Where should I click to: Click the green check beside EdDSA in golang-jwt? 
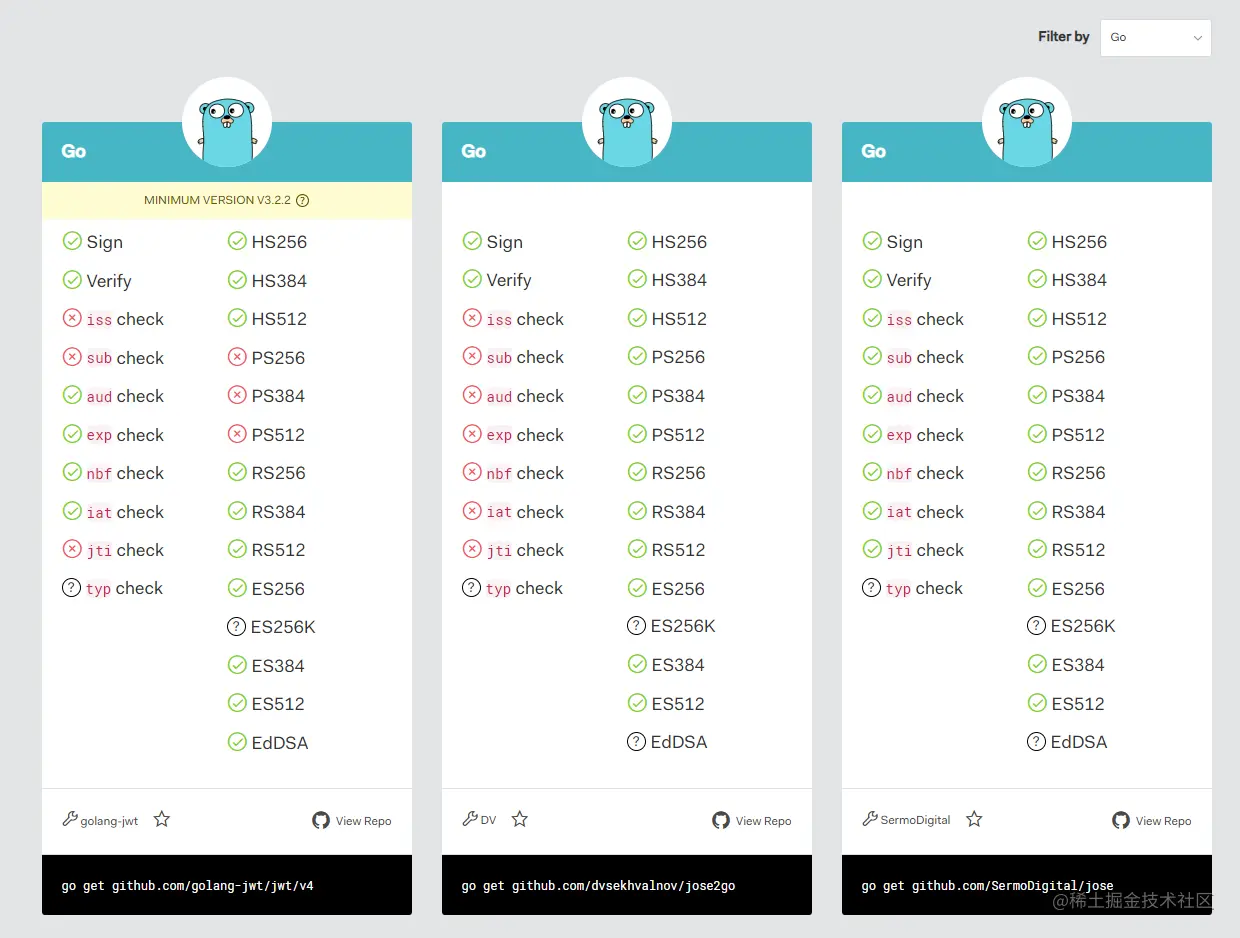pos(237,742)
